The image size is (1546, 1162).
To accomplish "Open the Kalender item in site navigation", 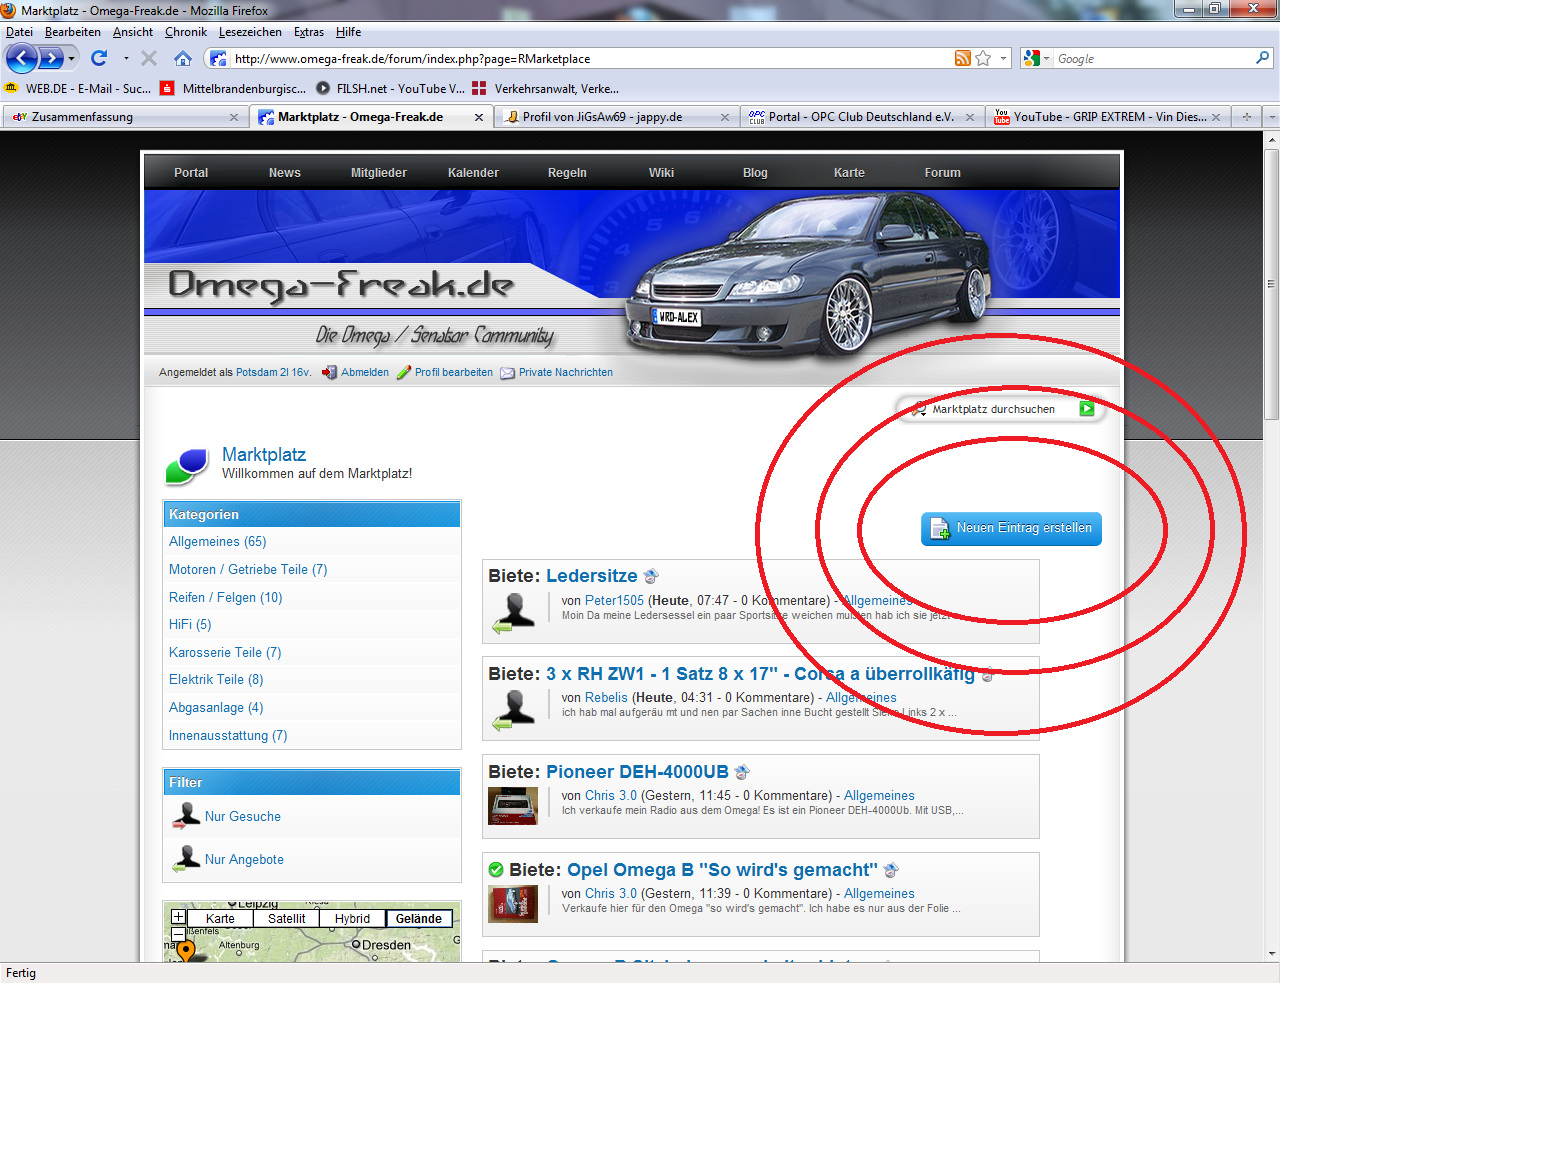I will [x=473, y=173].
